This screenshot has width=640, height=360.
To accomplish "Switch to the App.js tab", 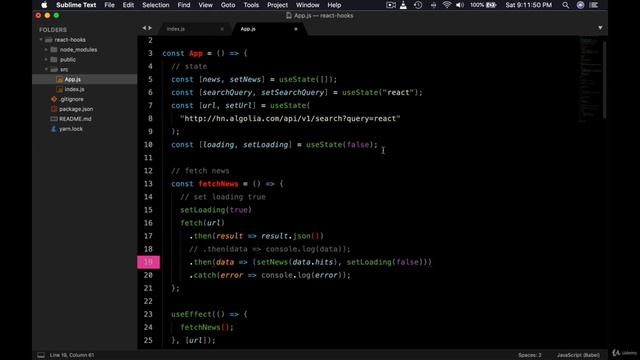I will 248,29.
